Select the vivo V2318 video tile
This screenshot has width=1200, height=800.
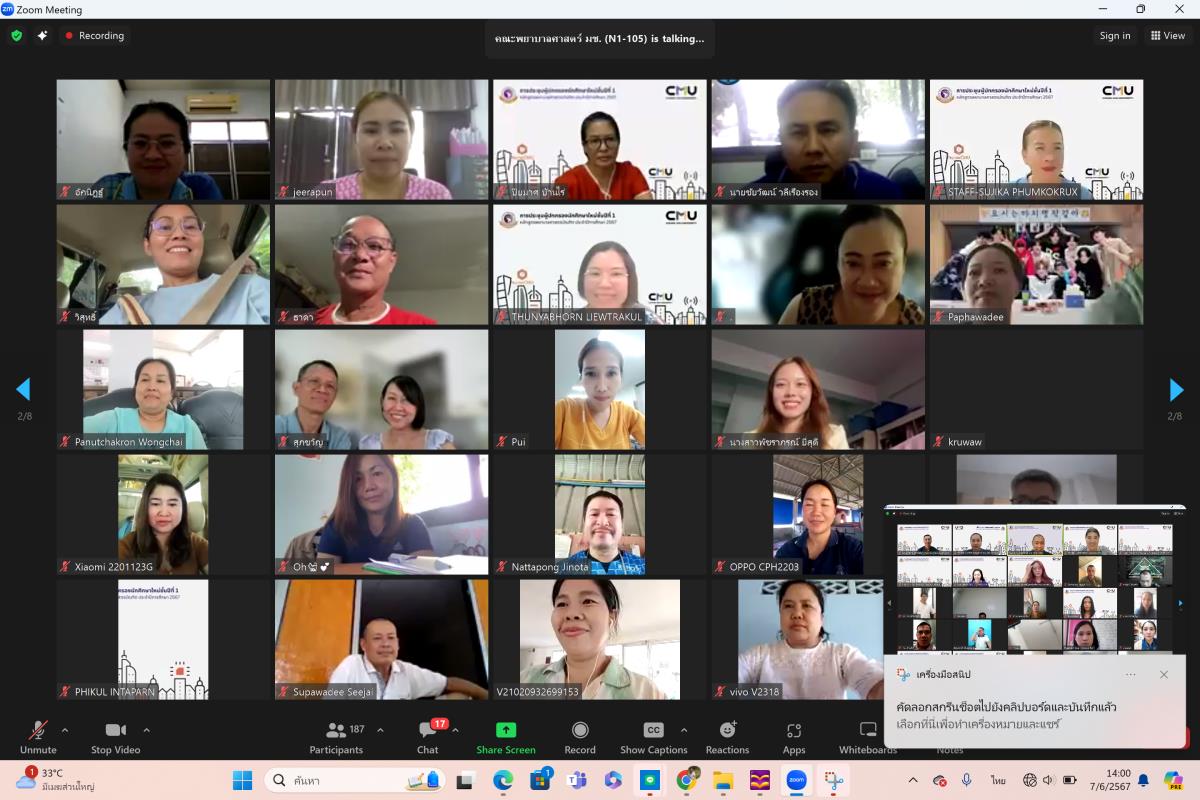797,640
